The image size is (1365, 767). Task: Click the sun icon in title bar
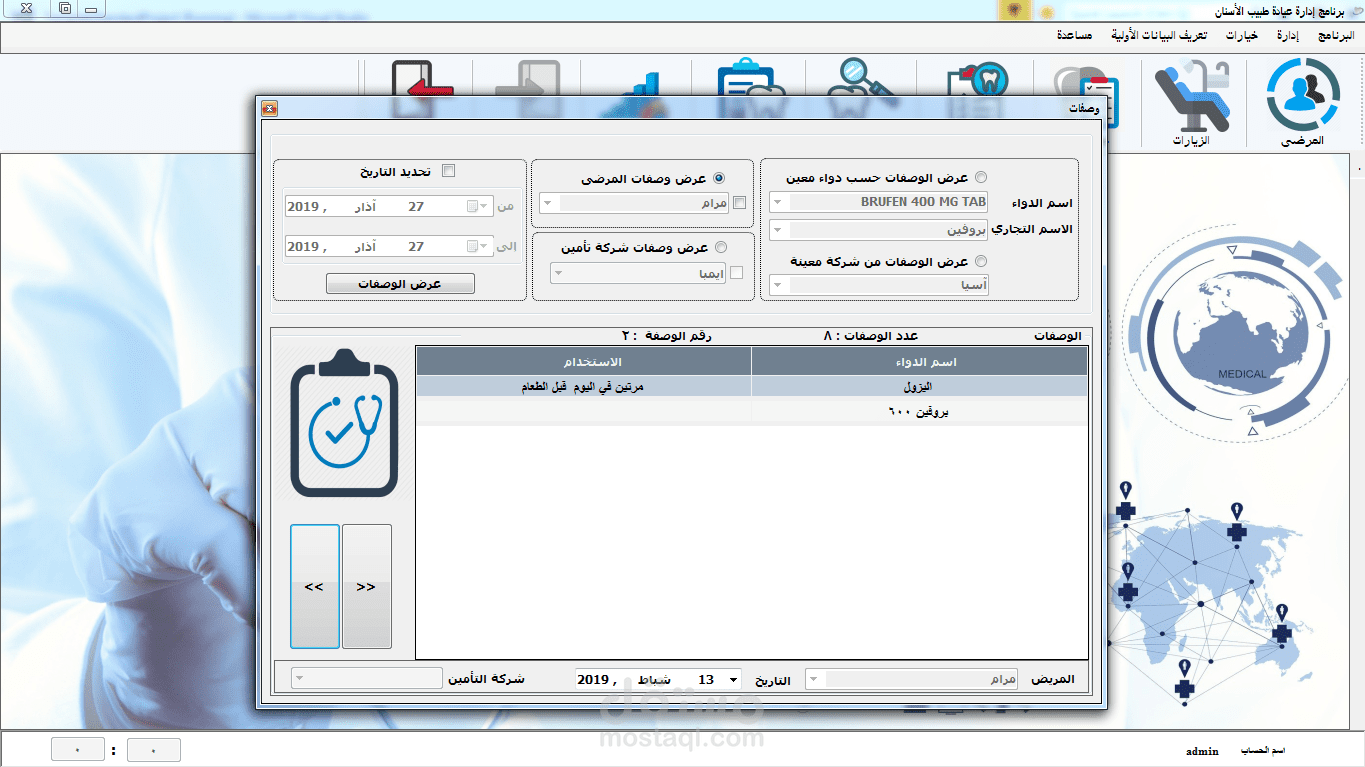coord(1046,11)
